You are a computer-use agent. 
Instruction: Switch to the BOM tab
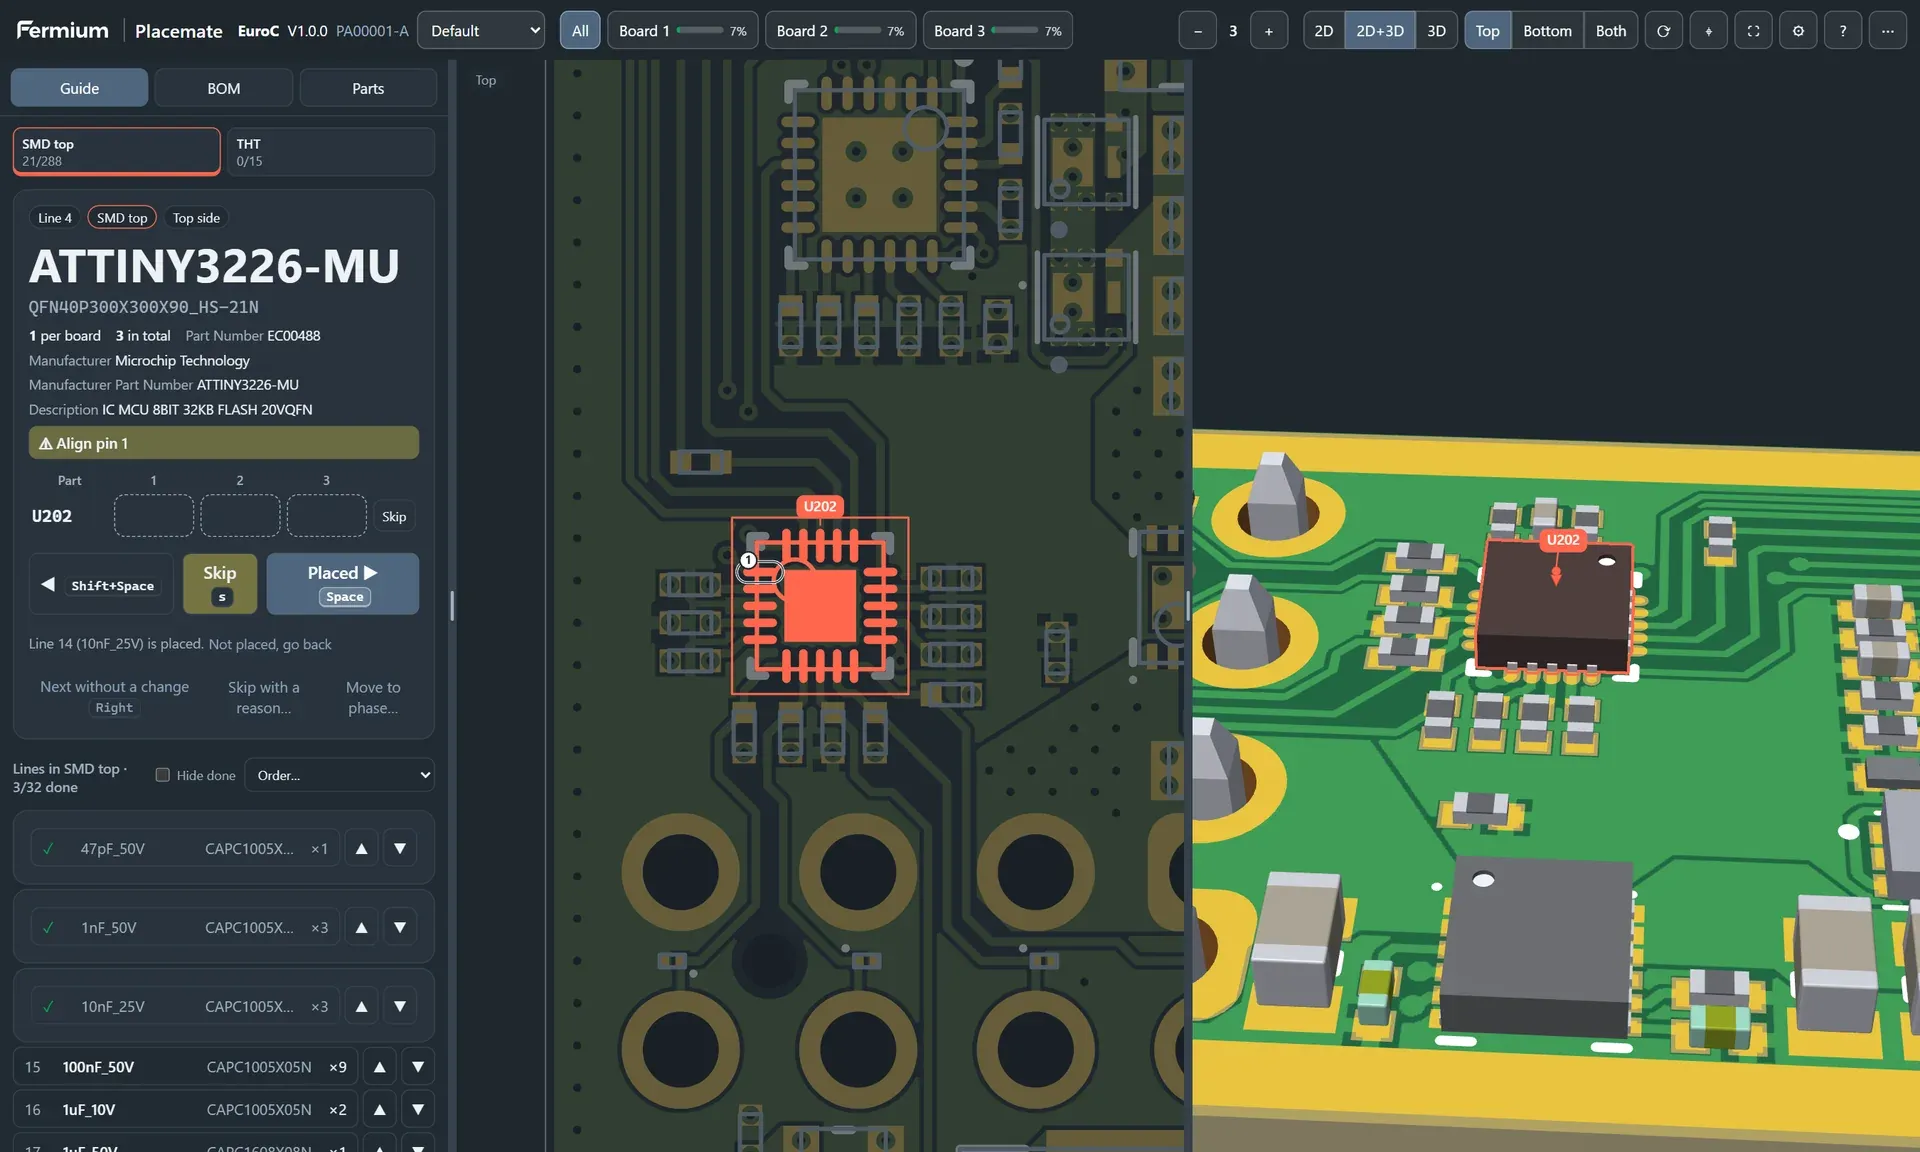[223, 88]
